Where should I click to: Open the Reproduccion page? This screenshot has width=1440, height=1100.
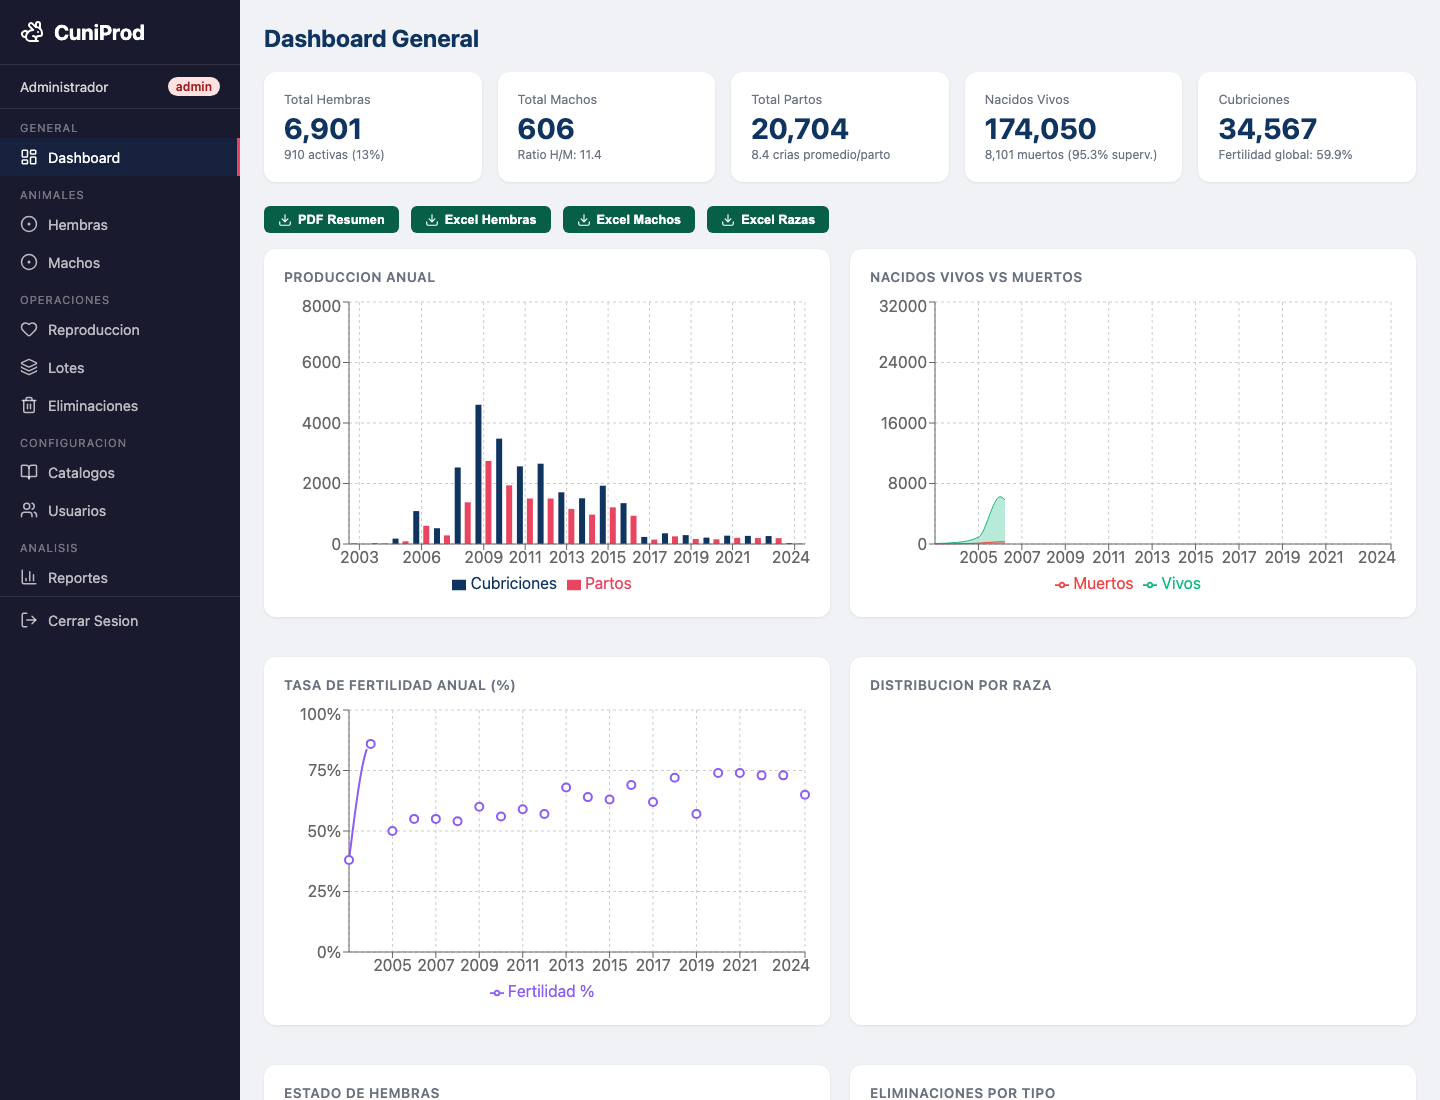(x=120, y=329)
